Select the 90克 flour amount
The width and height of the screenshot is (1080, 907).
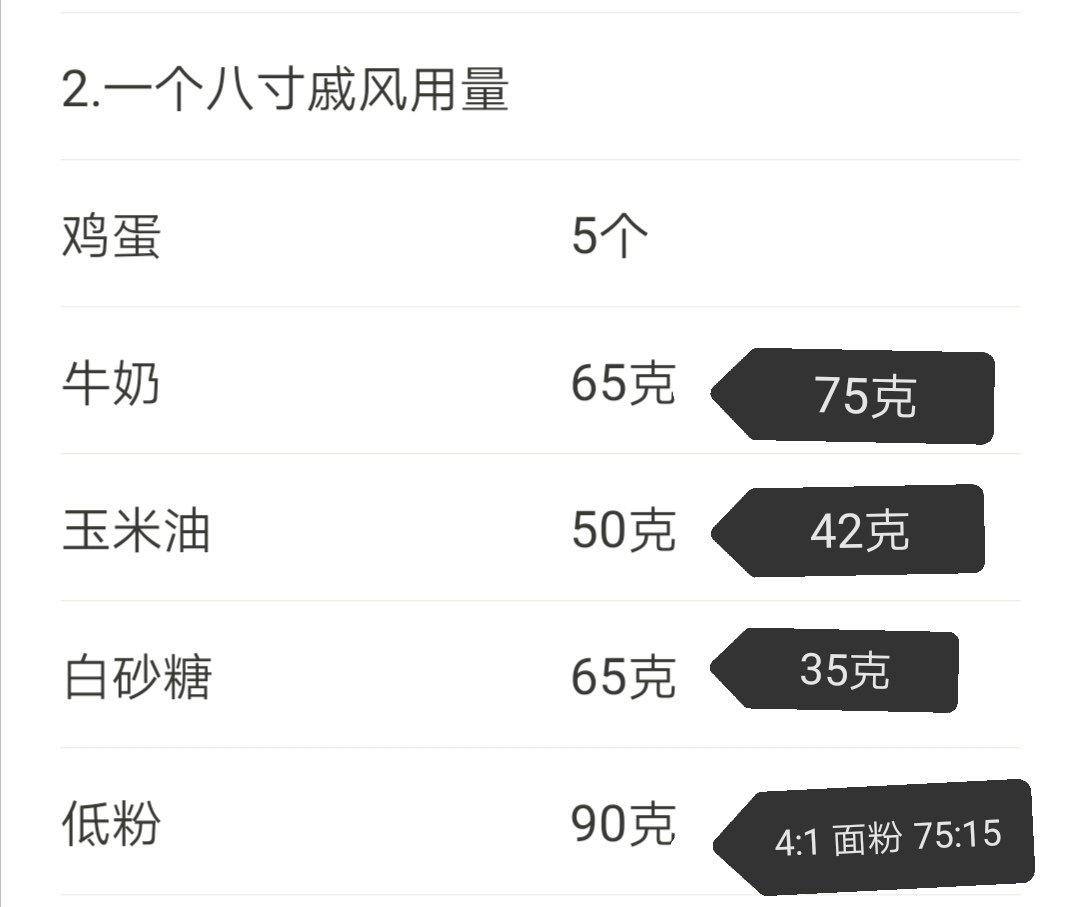pyautogui.click(x=623, y=824)
